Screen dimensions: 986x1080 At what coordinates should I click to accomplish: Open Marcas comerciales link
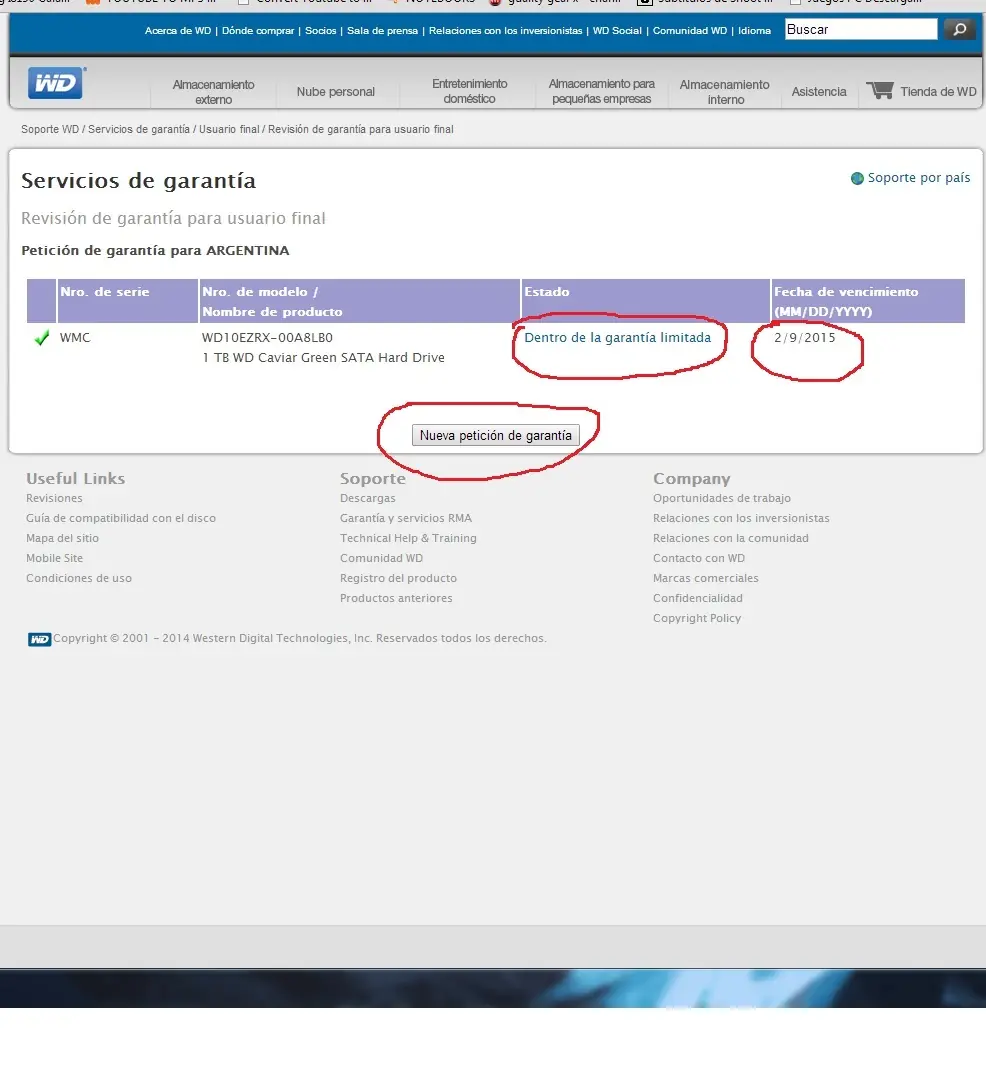coord(706,578)
